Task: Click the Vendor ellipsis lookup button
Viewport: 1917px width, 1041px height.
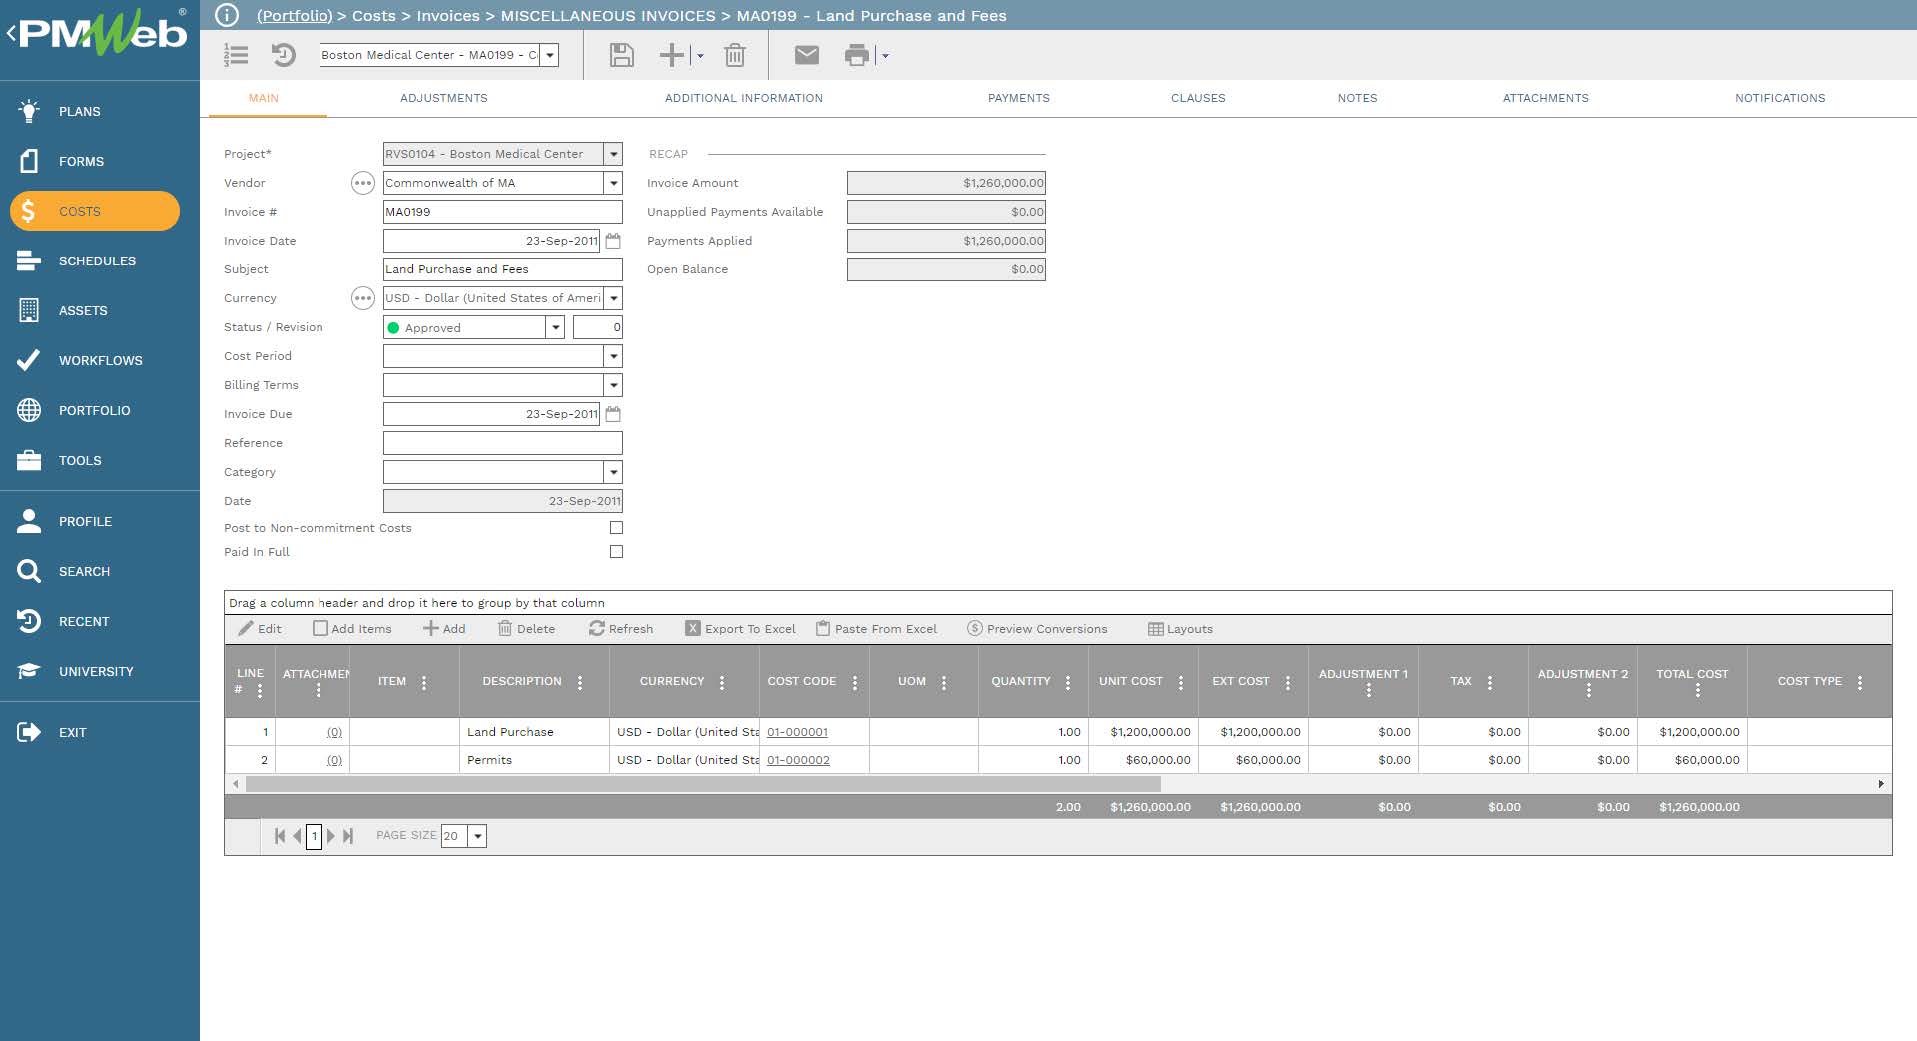Action: tap(363, 183)
